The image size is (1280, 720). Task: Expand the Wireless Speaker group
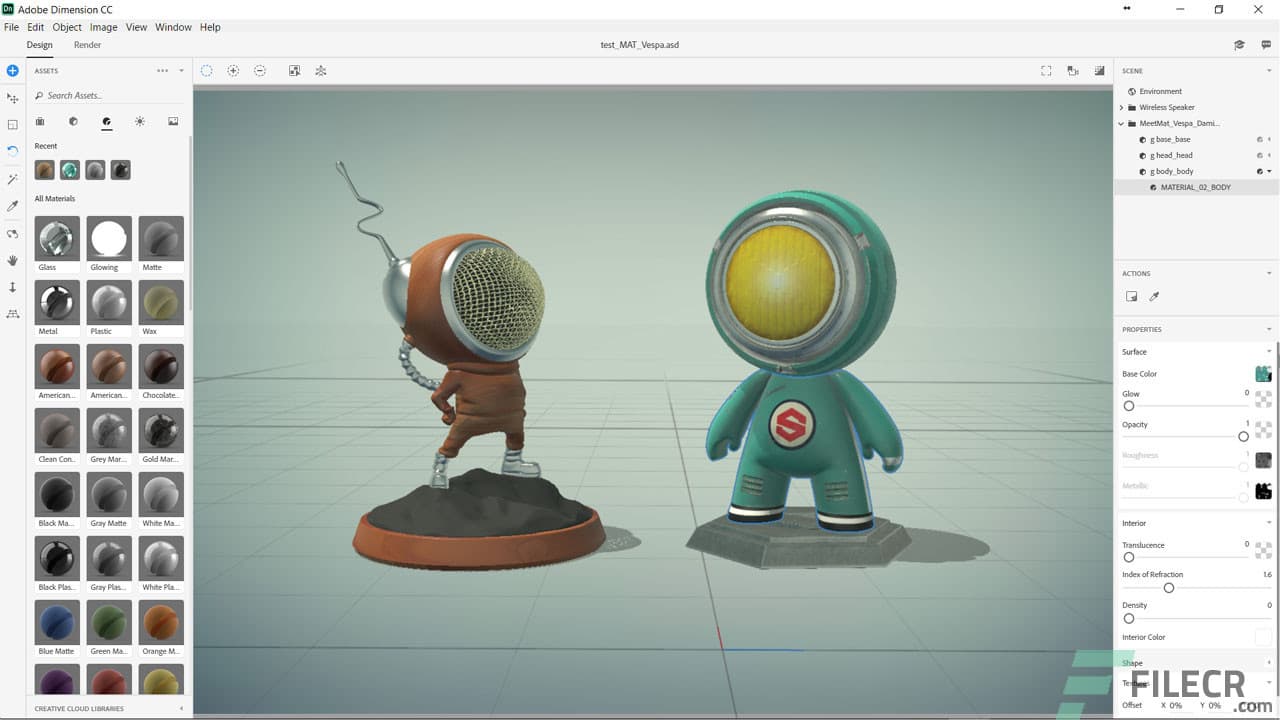tap(1120, 107)
